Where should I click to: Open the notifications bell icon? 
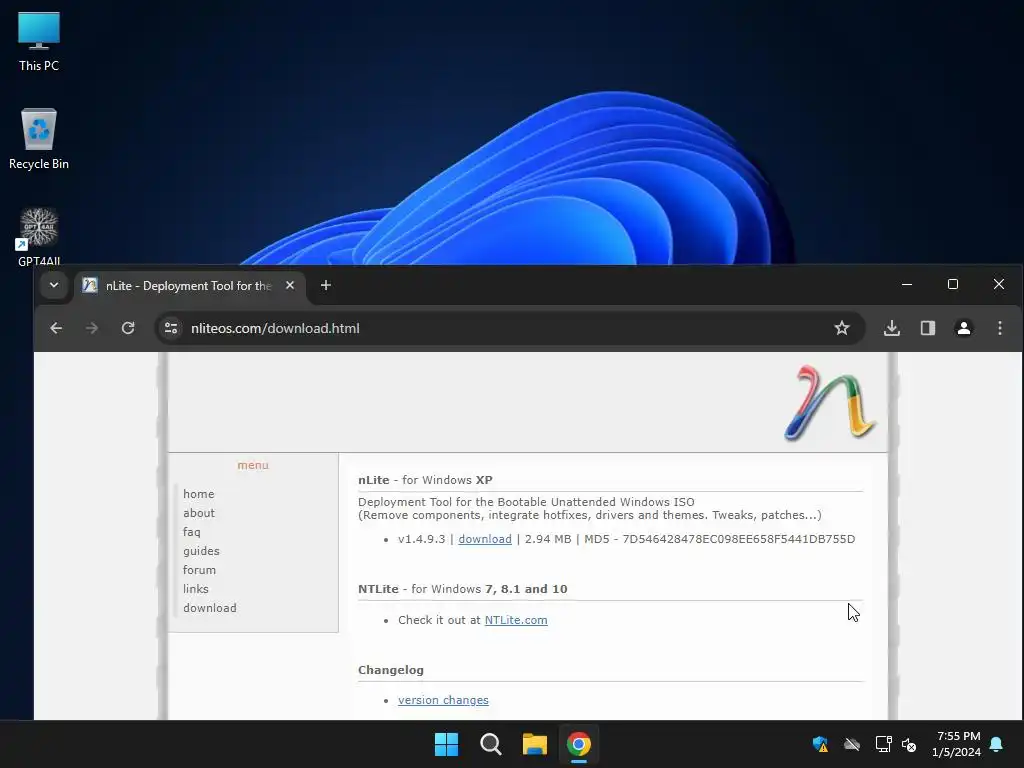point(997,744)
